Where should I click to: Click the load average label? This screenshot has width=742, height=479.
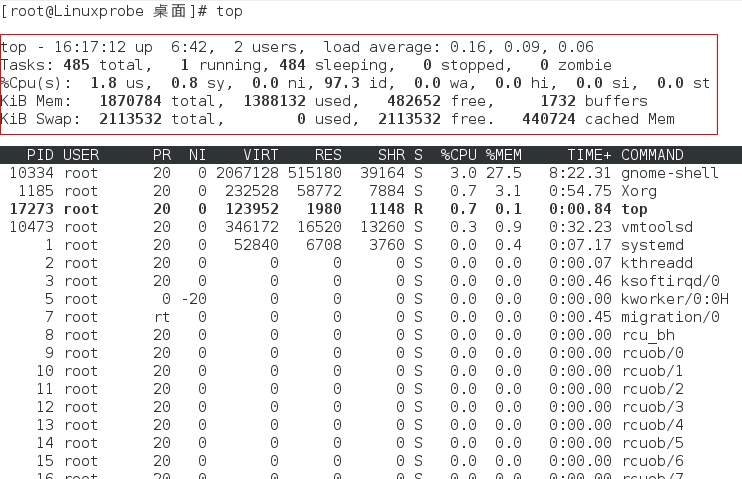click(381, 47)
